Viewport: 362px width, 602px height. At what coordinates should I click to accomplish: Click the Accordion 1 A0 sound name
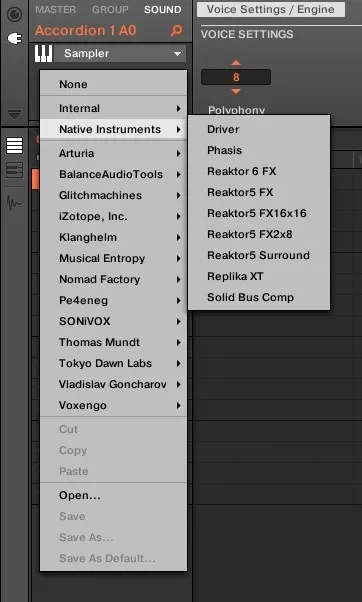[x=86, y=30]
